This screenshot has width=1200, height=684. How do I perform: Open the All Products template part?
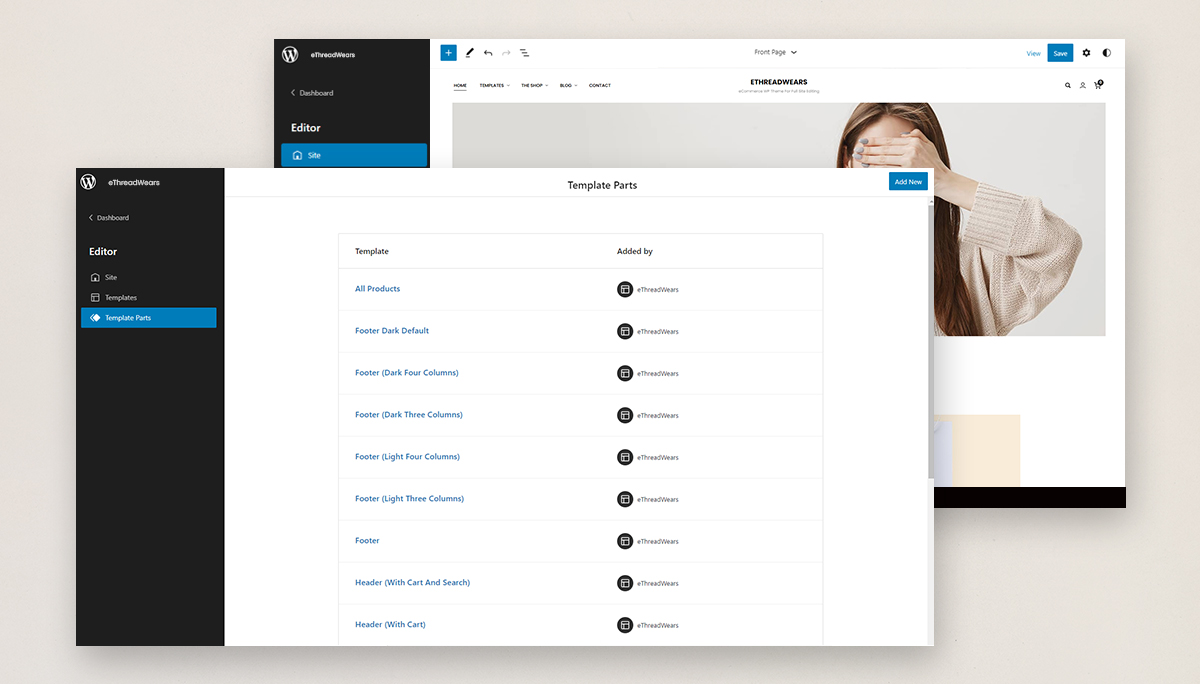pyautogui.click(x=377, y=289)
